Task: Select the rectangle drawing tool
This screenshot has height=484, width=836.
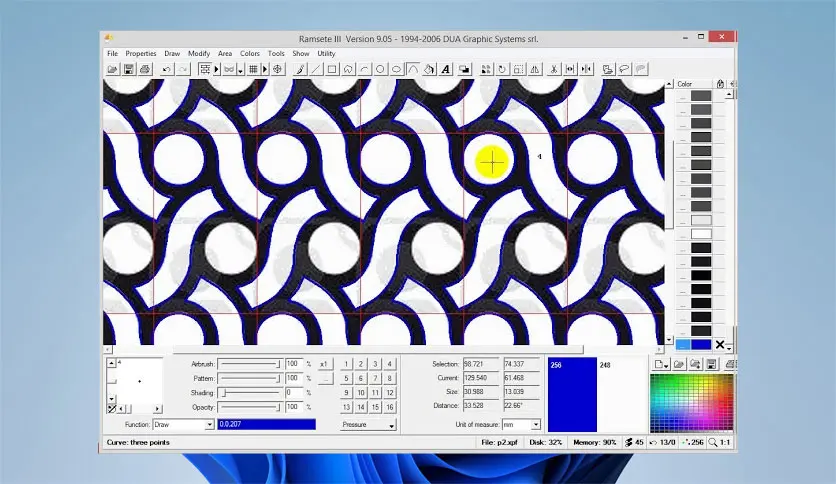Action: point(332,69)
